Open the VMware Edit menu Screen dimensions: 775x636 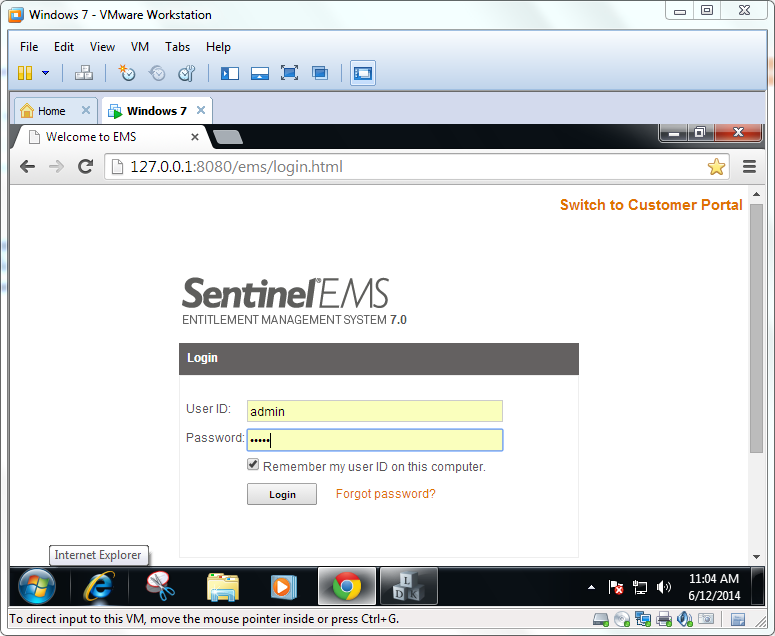click(x=64, y=47)
